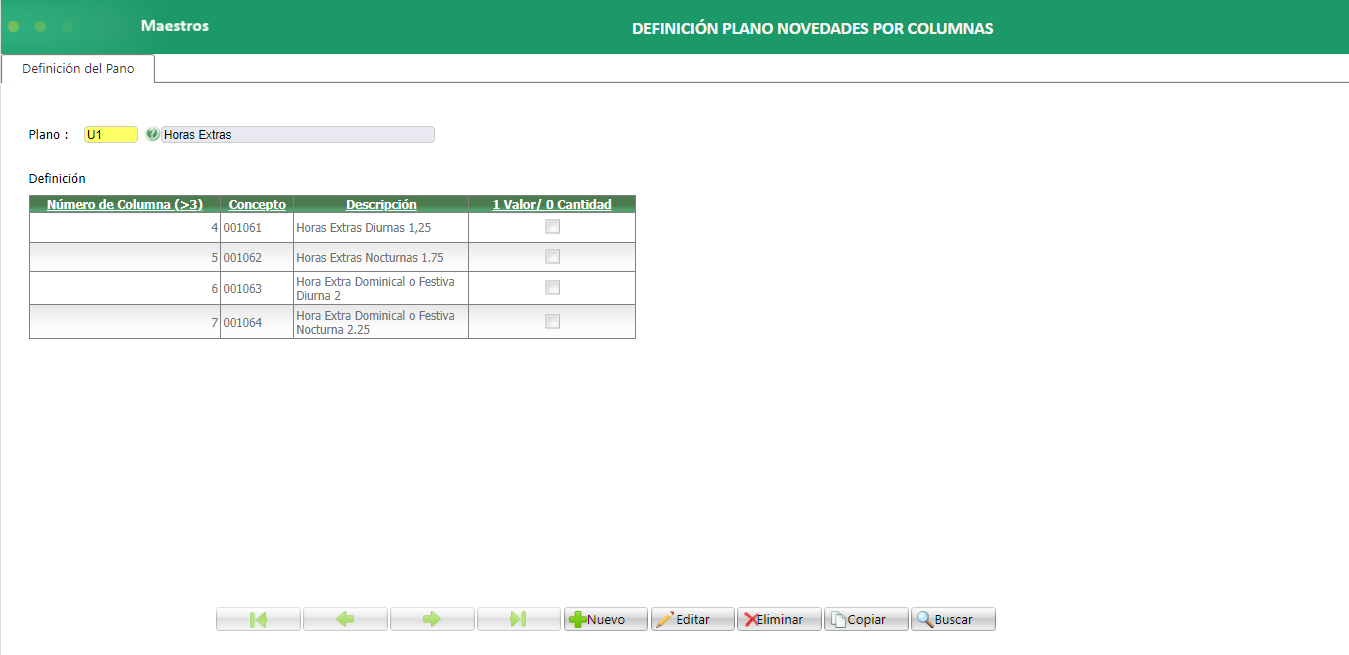The image size is (1349, 655).
Task: Click the Copiar button
Action: [x=866, y=619]
